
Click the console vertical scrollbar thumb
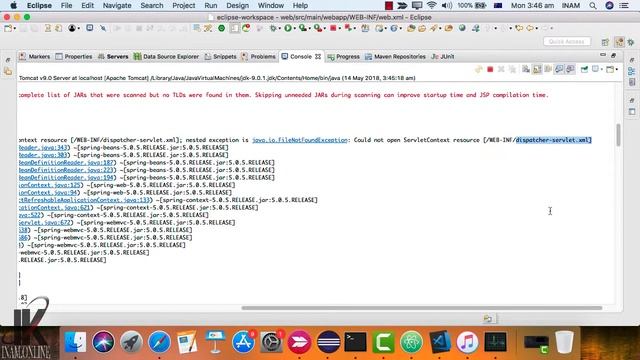(x=618, y=135)
